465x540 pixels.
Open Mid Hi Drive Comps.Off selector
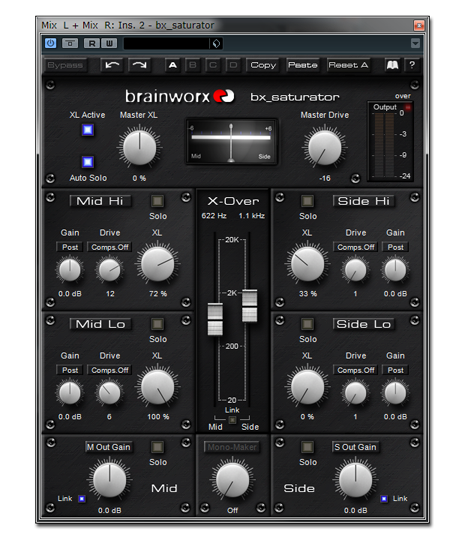110,247
